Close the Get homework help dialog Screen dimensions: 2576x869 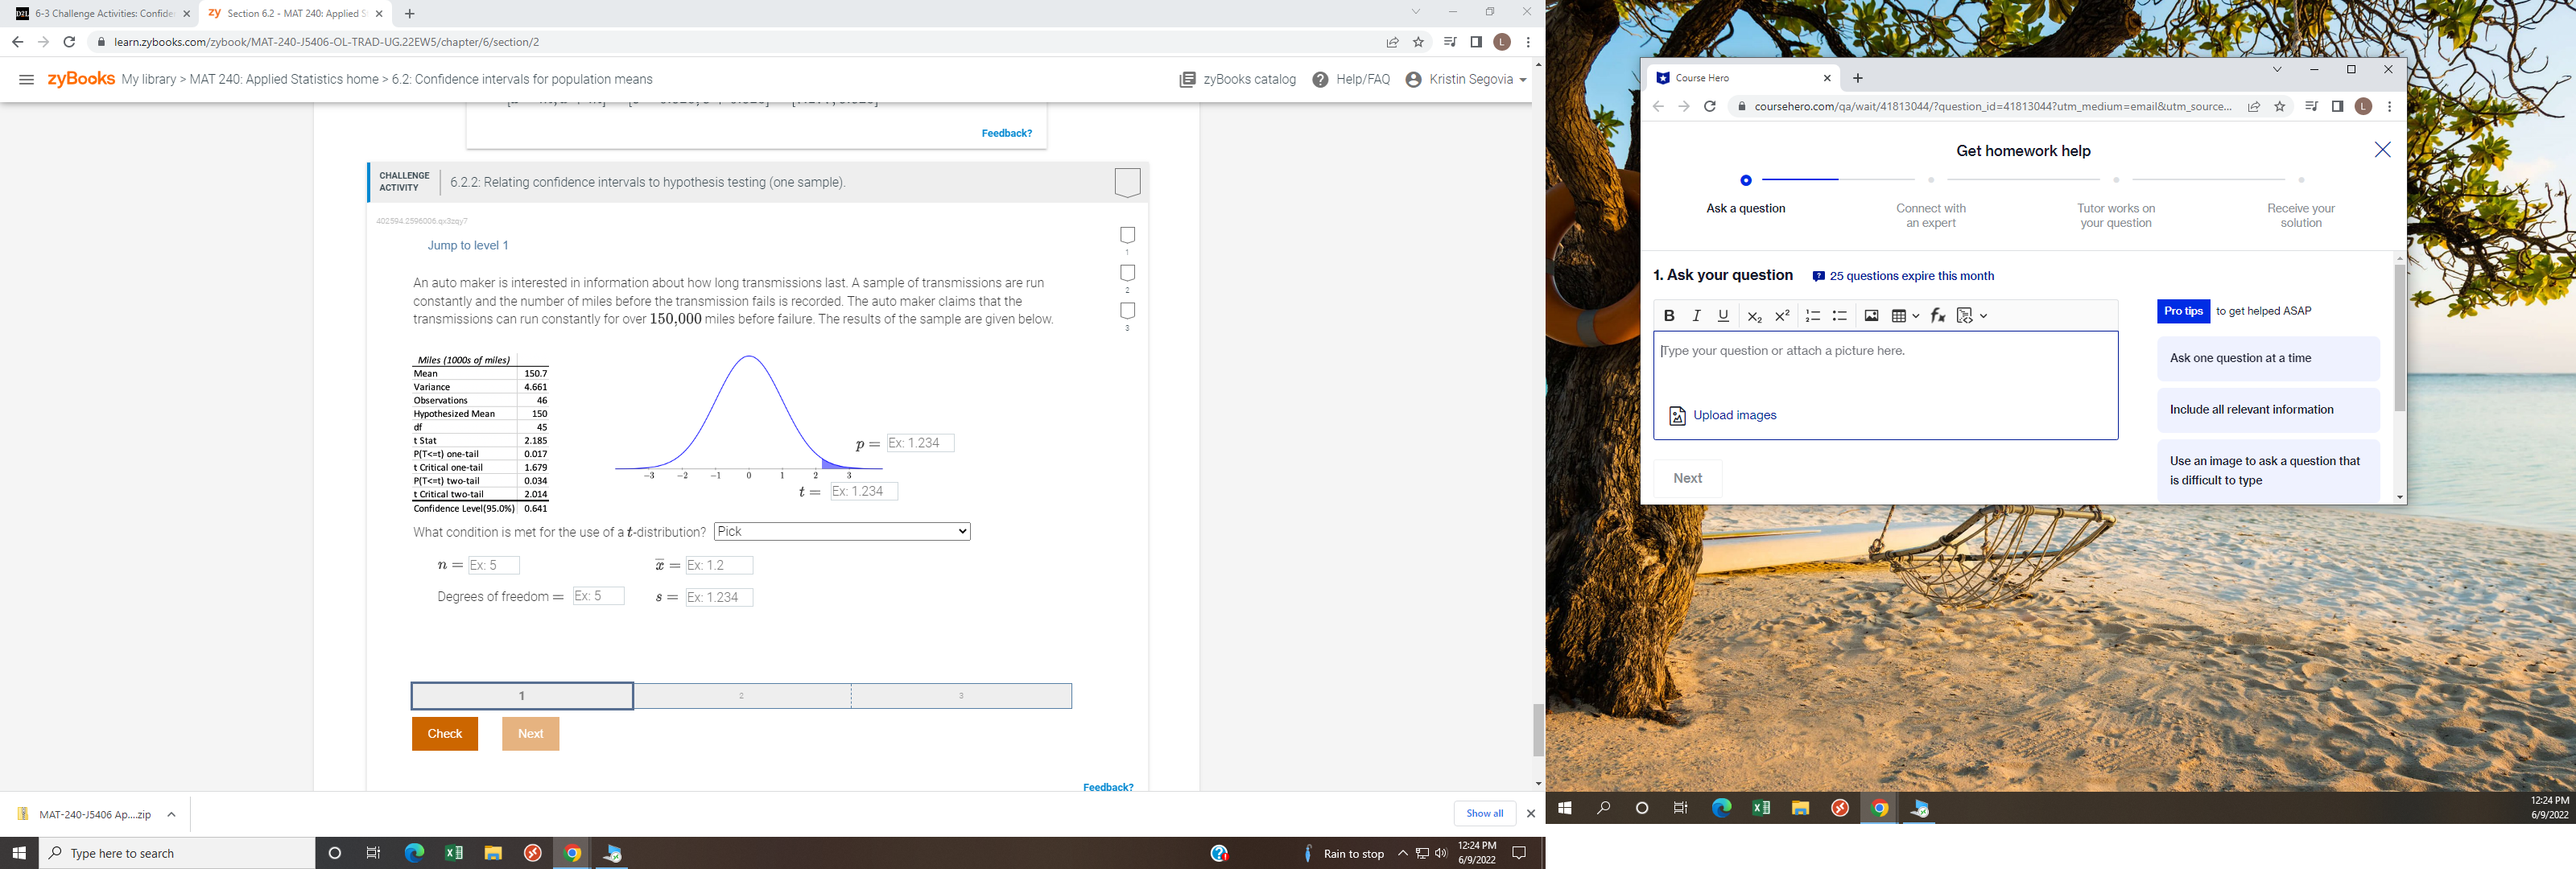tap(2382, 150)
